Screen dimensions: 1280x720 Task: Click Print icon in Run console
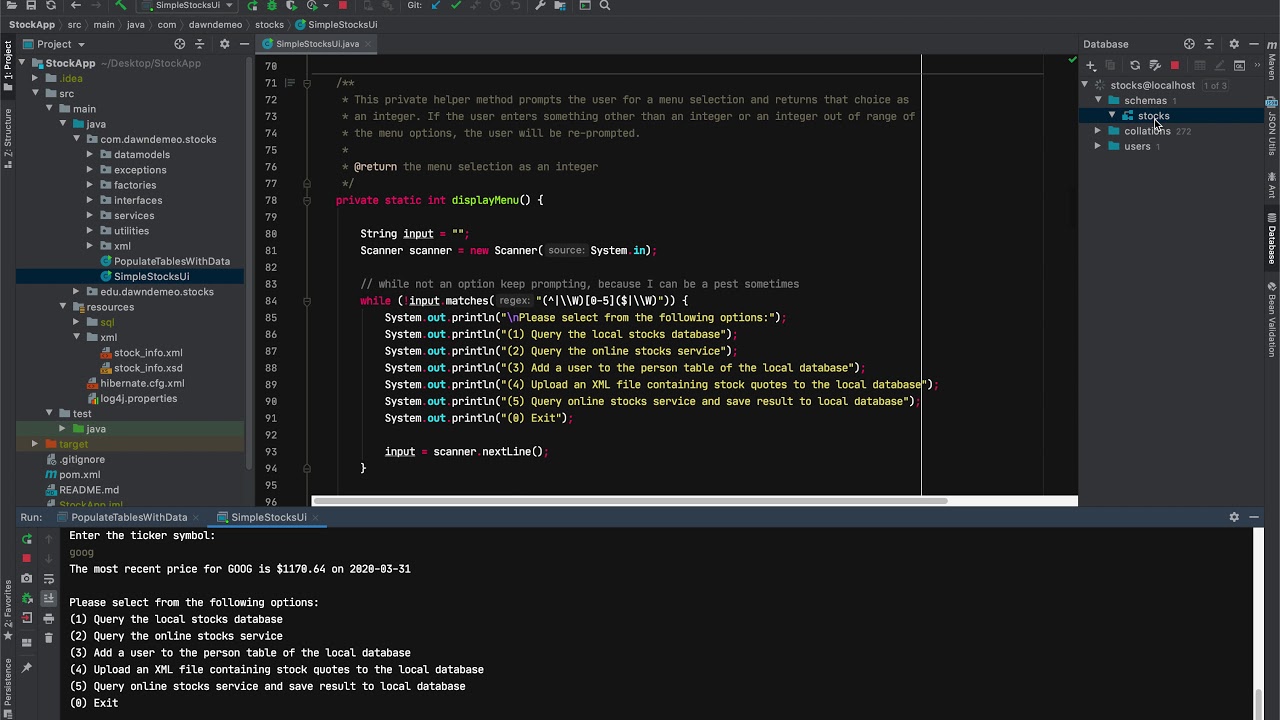tap(48, 618)
